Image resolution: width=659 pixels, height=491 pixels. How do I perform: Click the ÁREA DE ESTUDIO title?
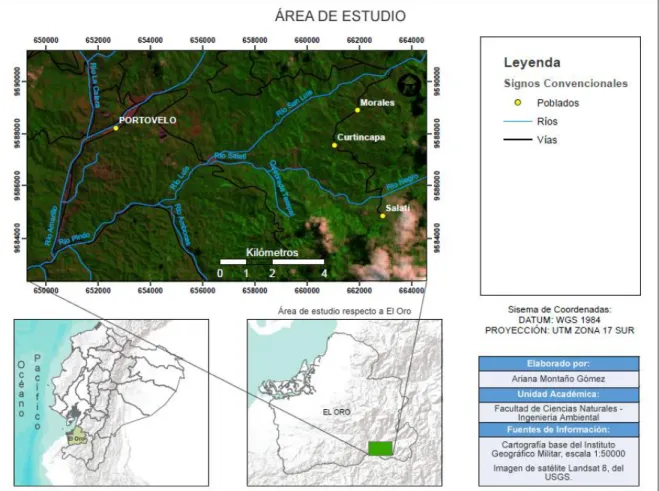coord(340,16)
